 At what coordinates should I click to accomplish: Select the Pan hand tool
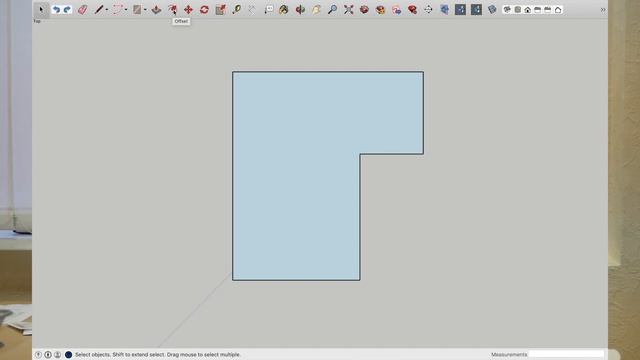coord(316,9)
